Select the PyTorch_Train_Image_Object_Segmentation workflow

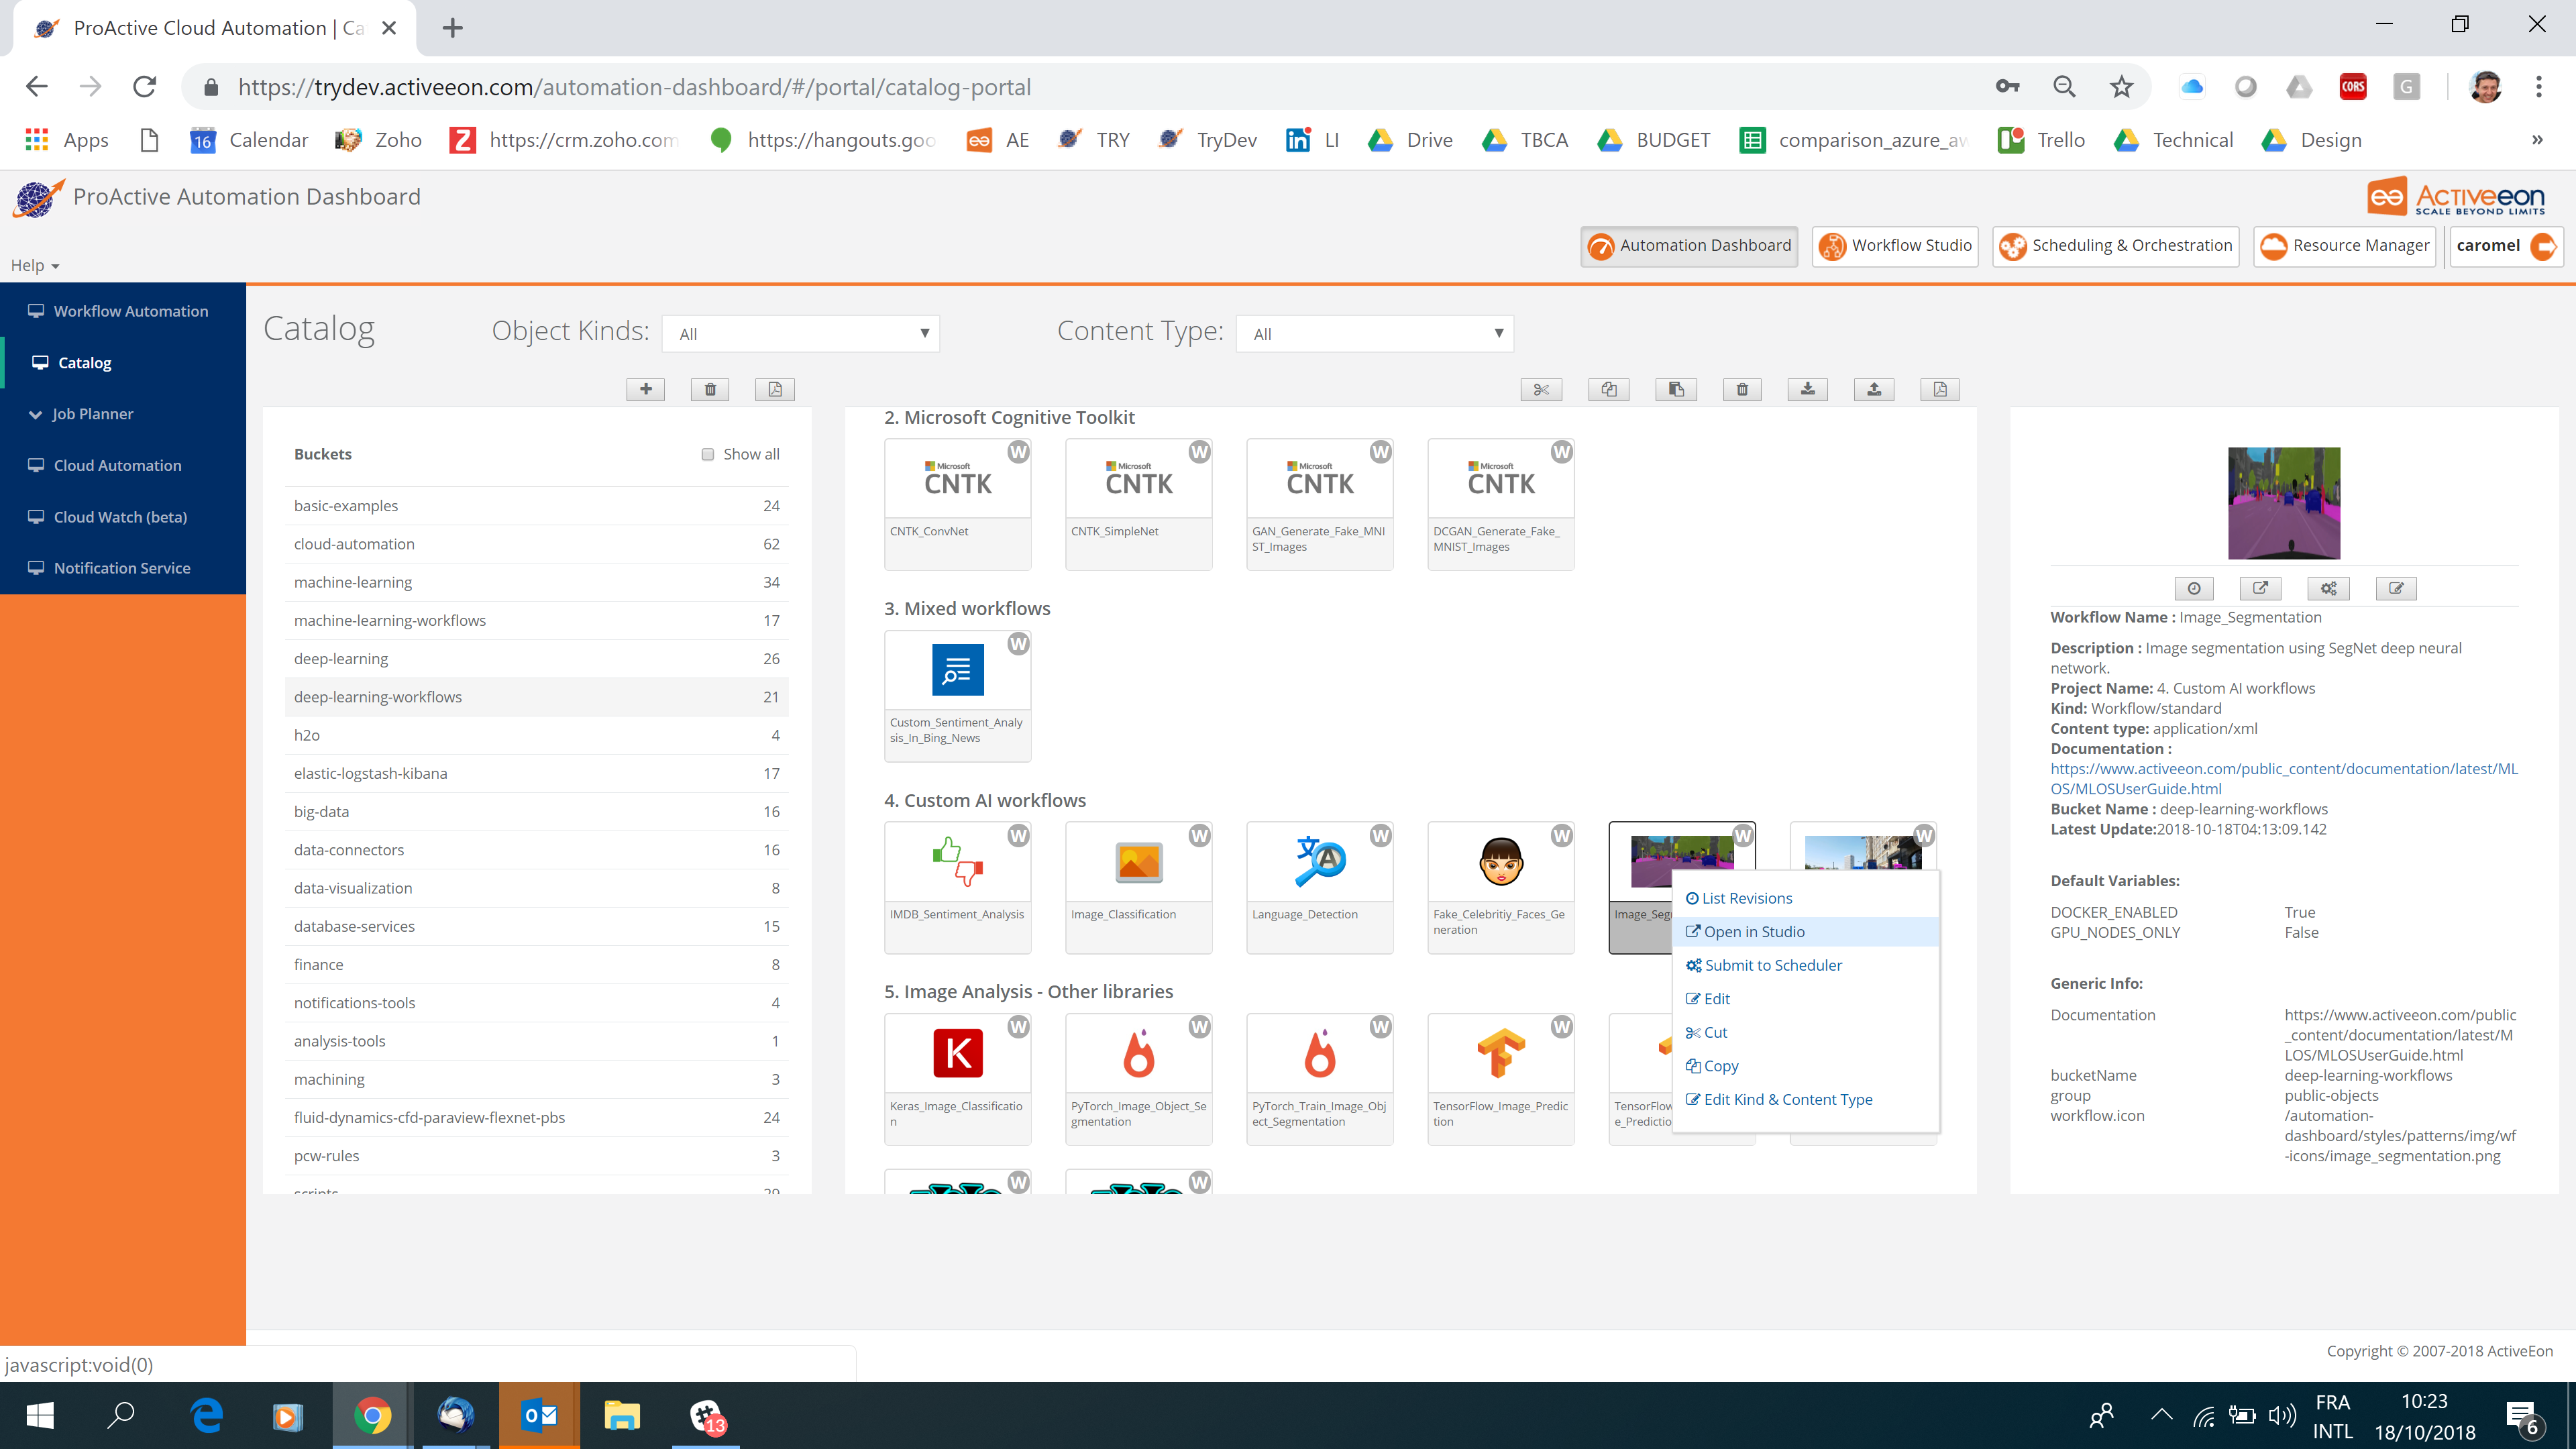(1320, 1079)
